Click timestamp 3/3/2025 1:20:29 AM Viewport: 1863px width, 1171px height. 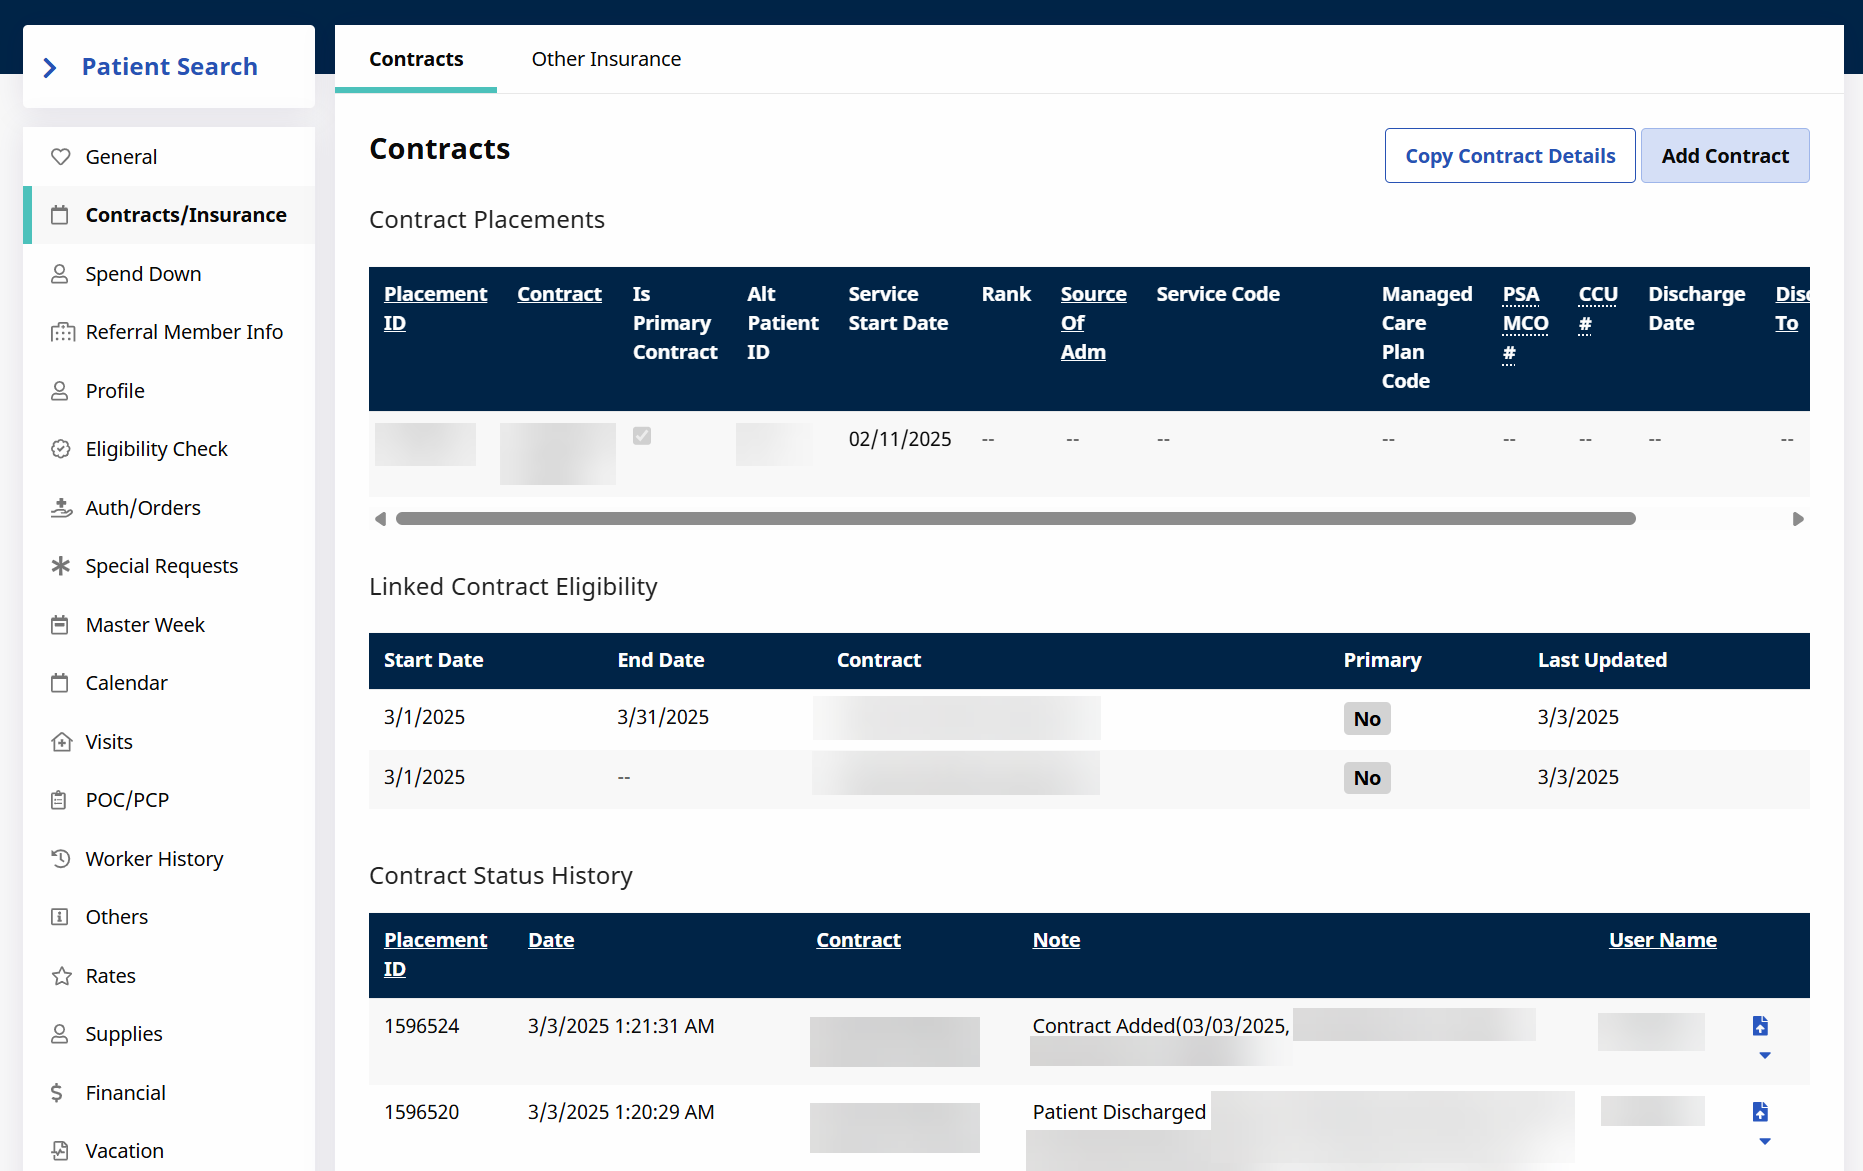point(621,1112)
